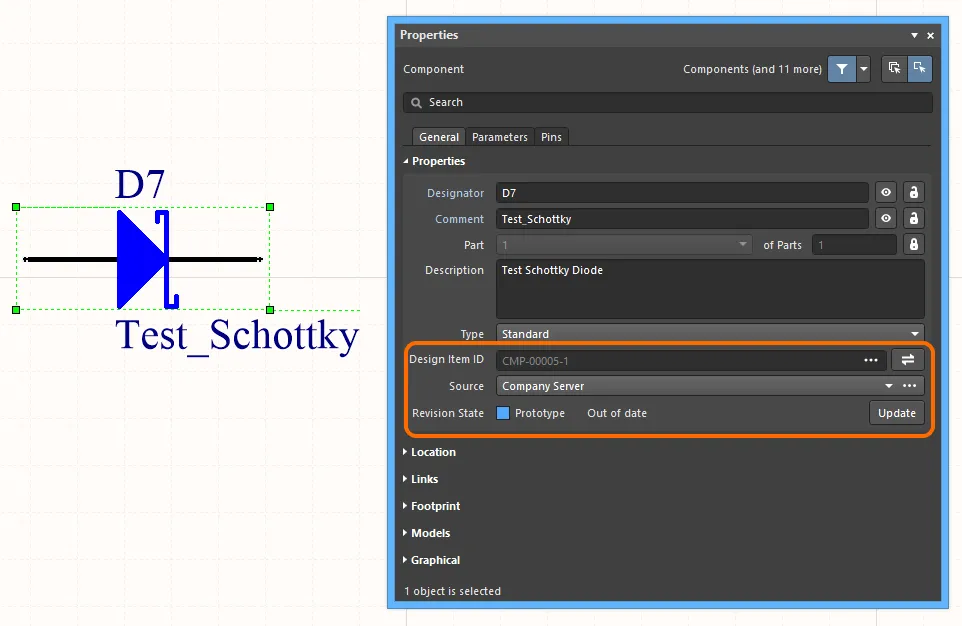Click the Source ellipsis button
Viewport: 962px width, 626px height.
[x=909, y=386]
